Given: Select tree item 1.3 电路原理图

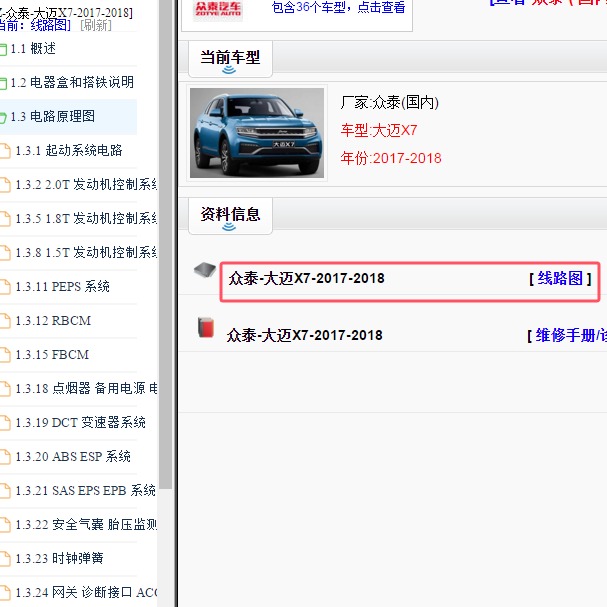Looking at the screenshot, I should click(x=53, y=117).
